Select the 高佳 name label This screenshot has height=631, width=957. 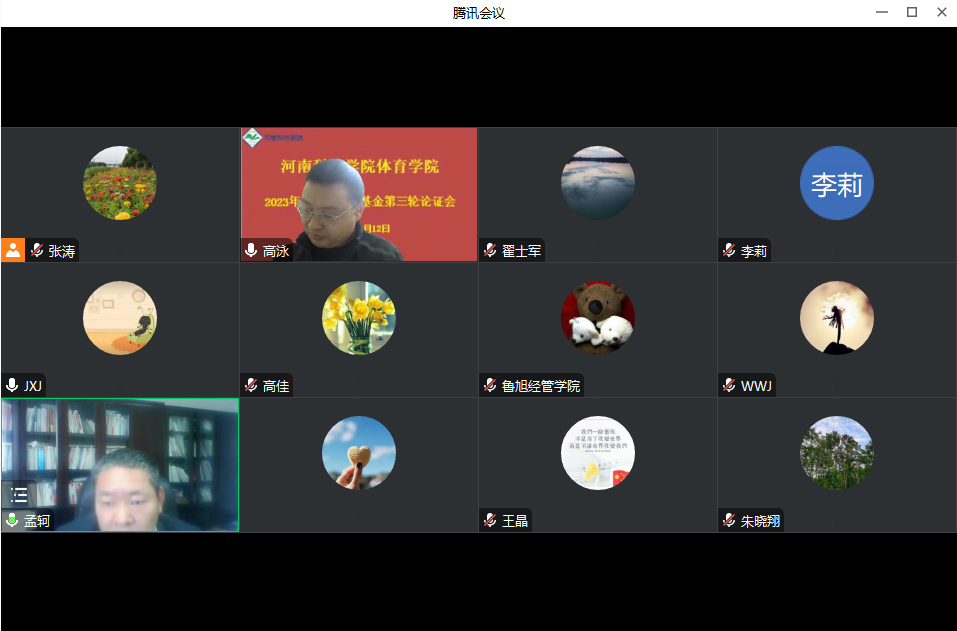[x=276, y=386]
